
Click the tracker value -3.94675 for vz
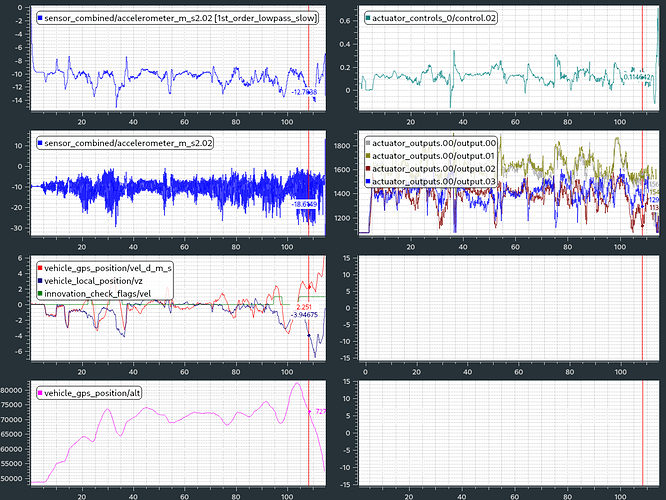click(x=304, y=315)
